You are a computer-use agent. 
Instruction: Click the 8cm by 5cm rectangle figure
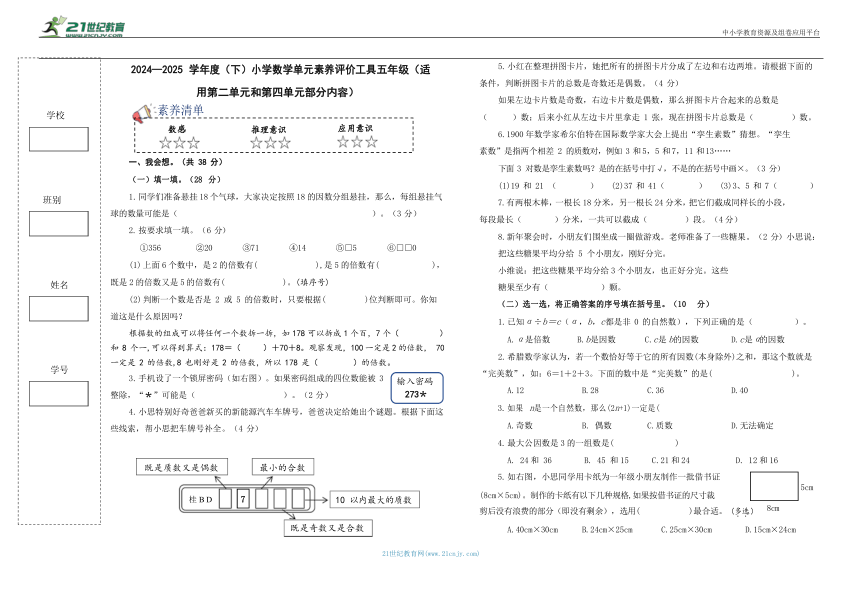(x=774, y=486)
